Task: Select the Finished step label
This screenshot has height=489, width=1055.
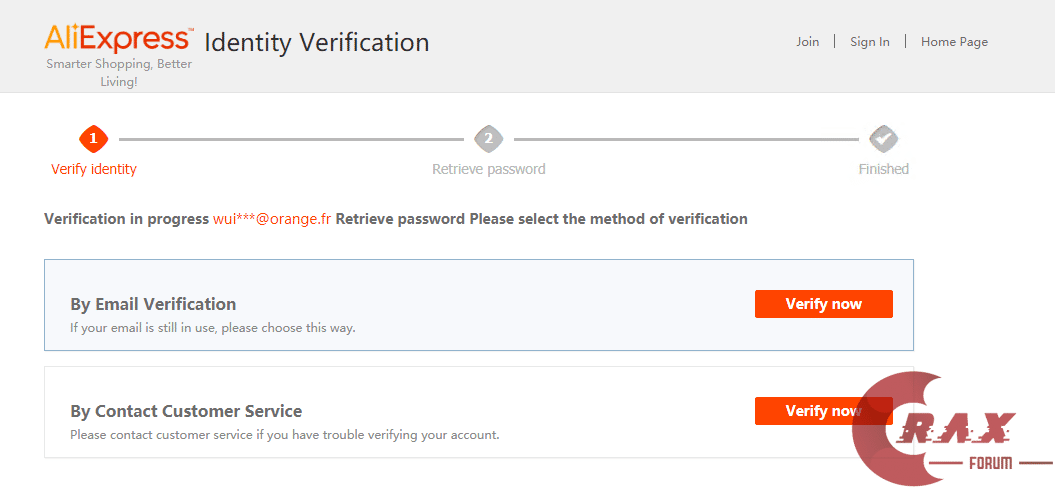Action: point(883,169)
